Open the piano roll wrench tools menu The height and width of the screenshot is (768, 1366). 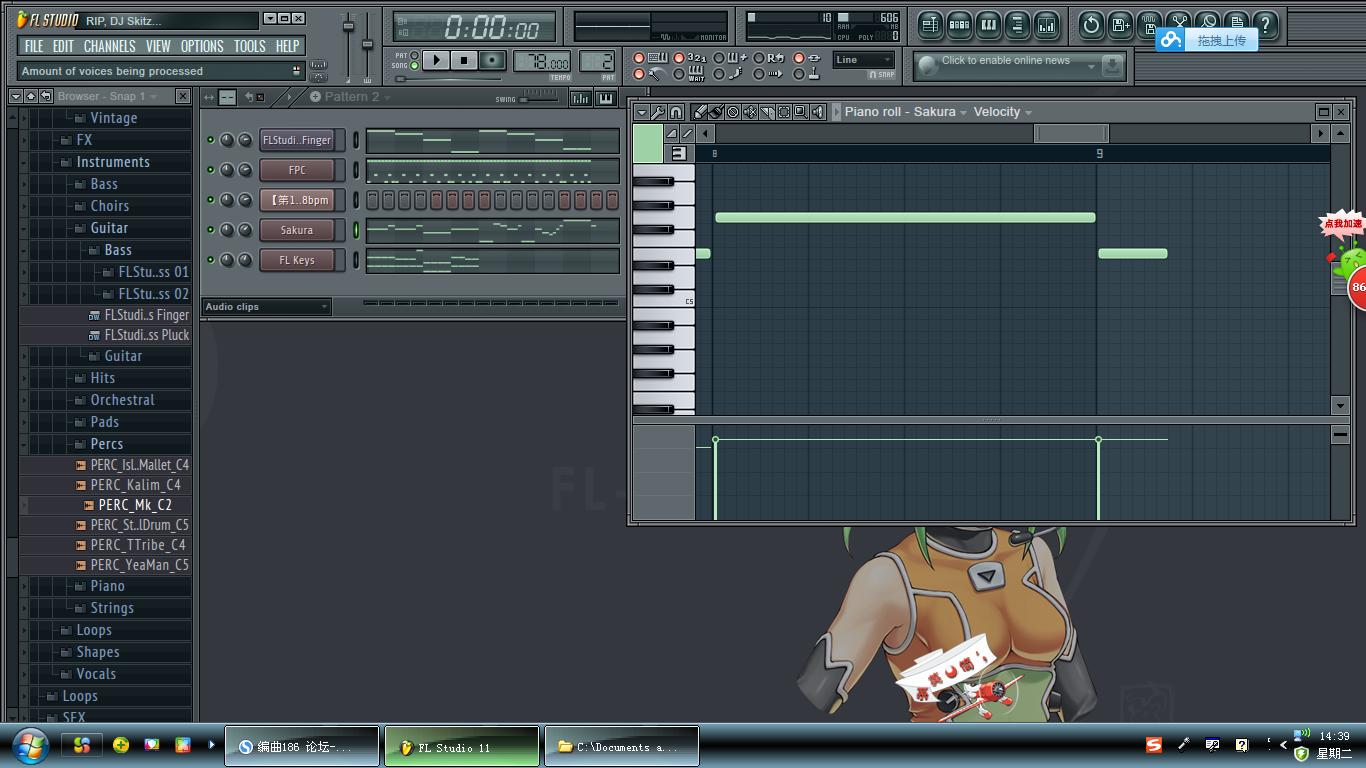pos(658,112)
